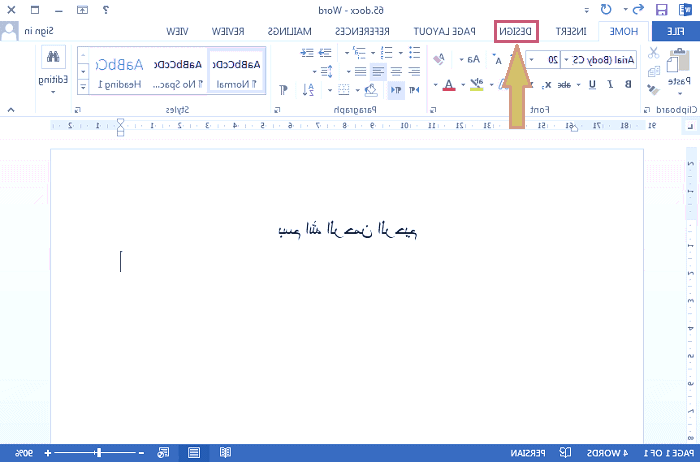
Task: Open the DESIGN ribbon tab
Action: [517, 31]
